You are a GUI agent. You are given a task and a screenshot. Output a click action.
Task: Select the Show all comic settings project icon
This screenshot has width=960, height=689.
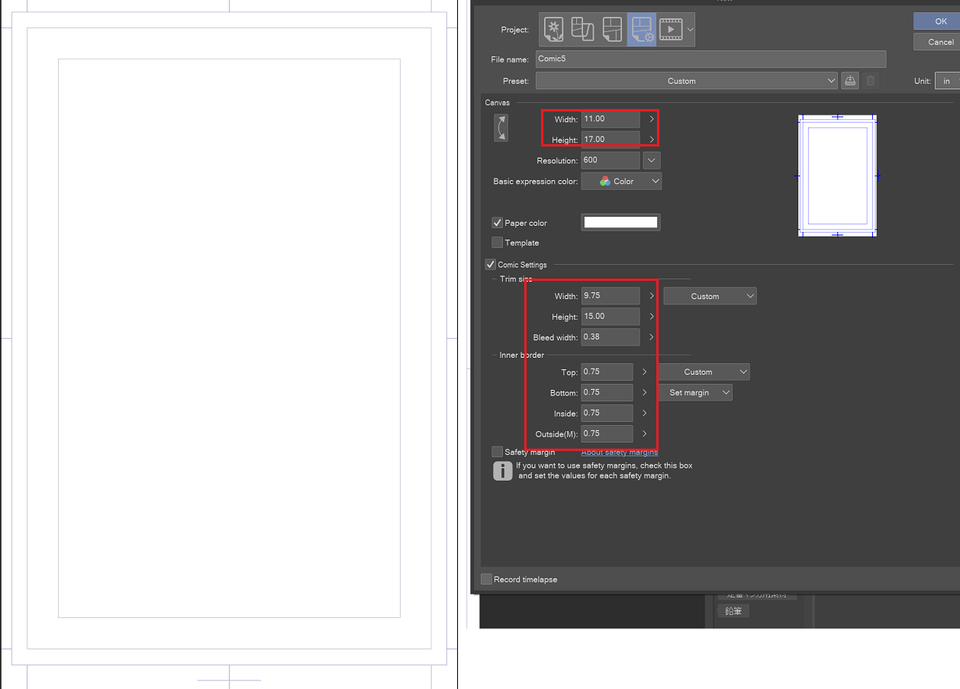click(642, 29)
